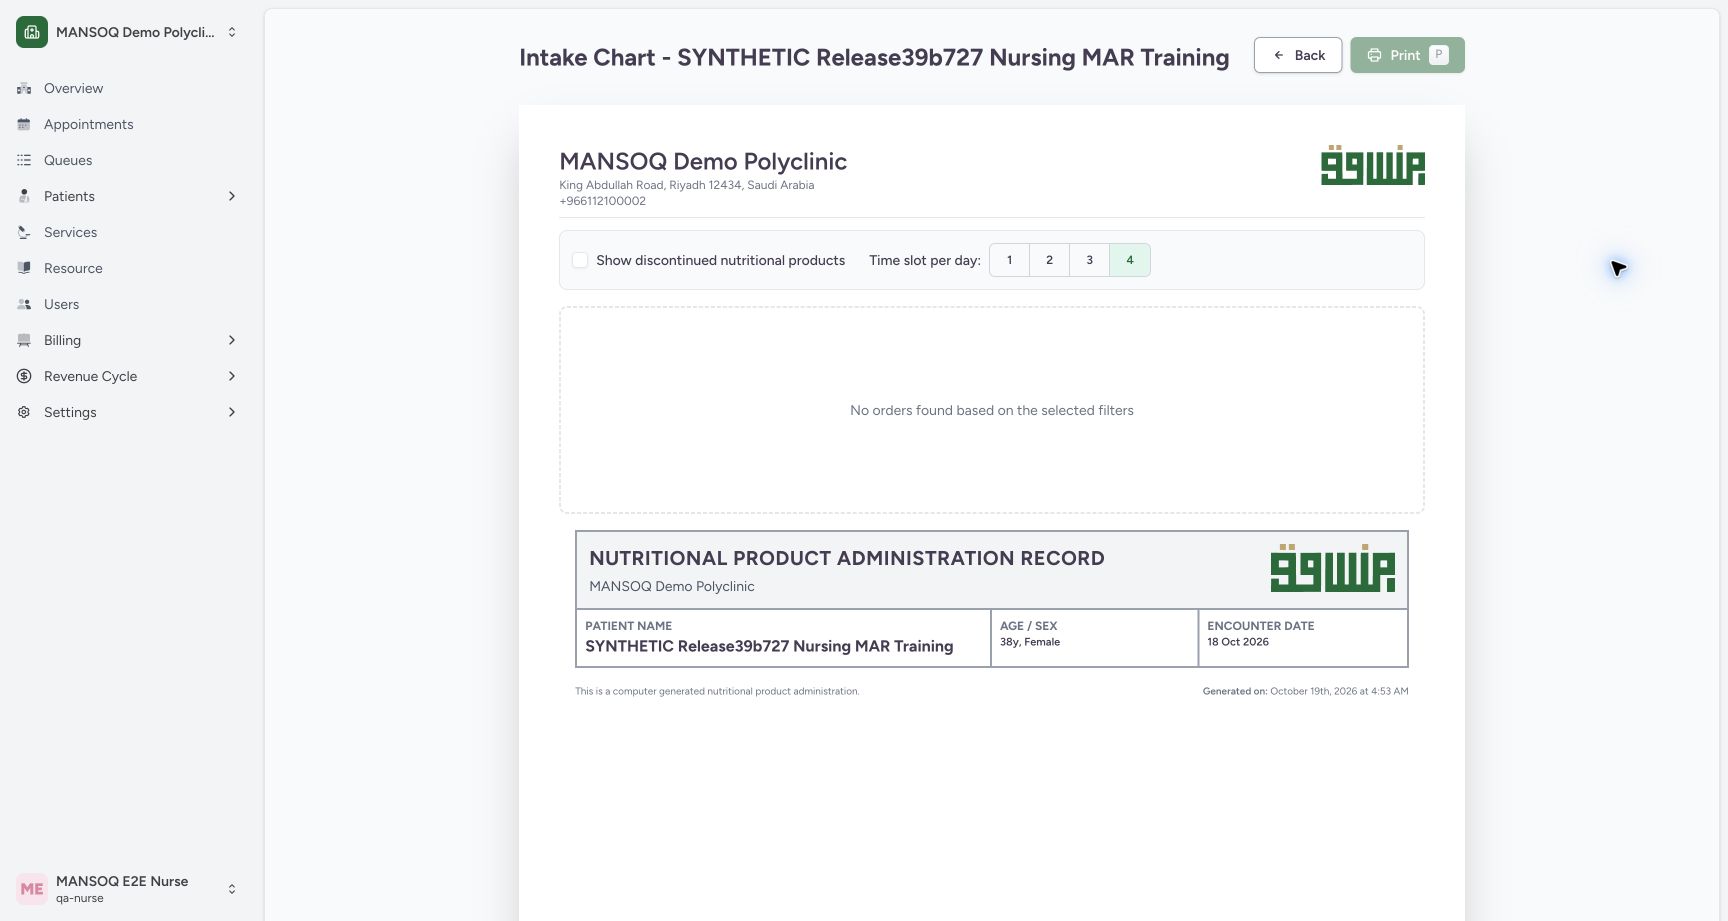The height and width of the screenshot is (921, 1728).
Task: Click the green polyclinic logo icon
Action: [x=32, y=32]
